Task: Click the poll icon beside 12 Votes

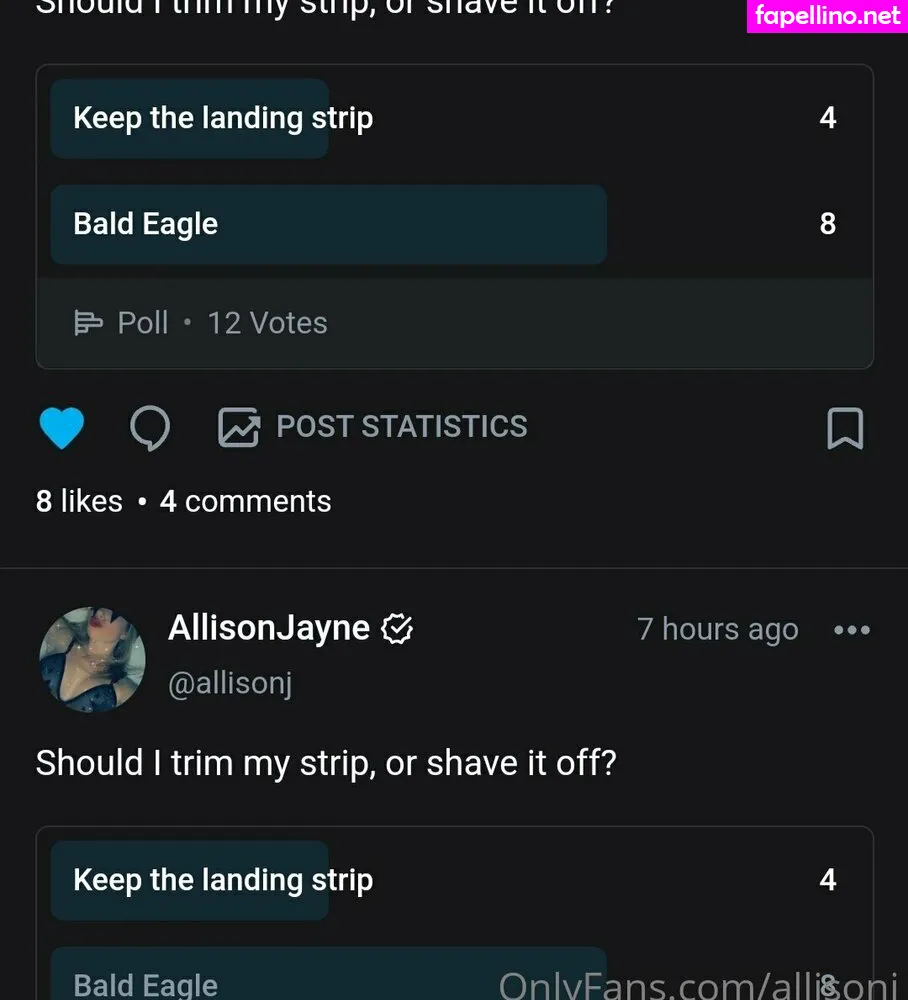Action: click(89, 323)
